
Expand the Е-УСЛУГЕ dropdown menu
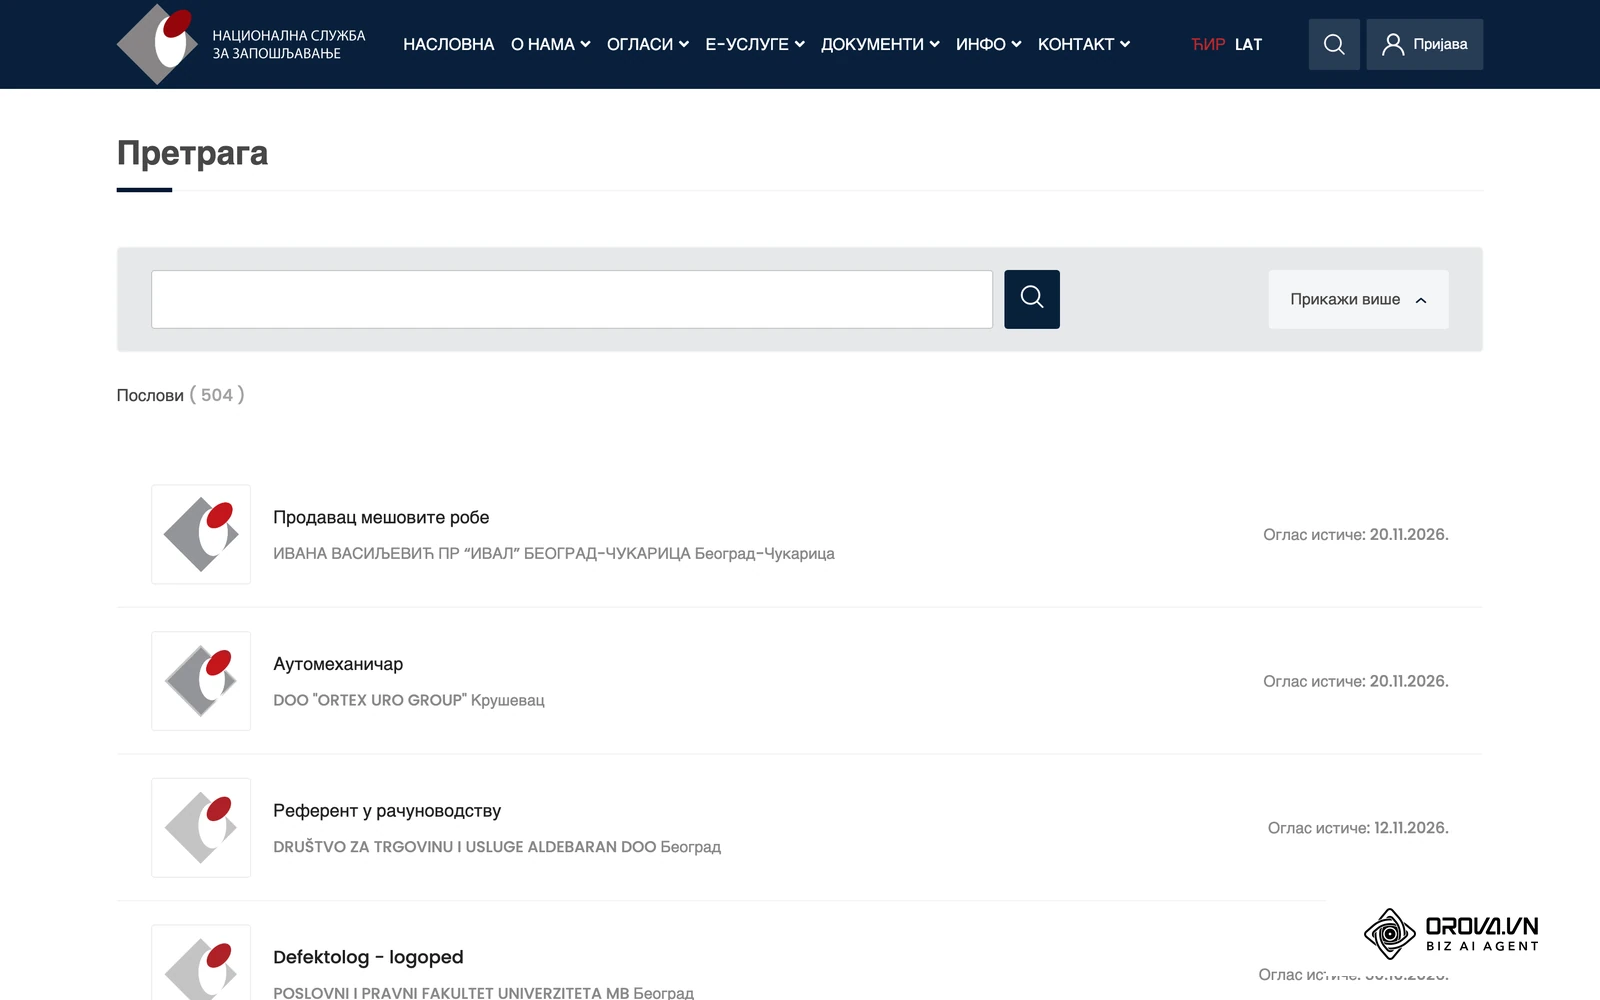(x=755, y=44)
